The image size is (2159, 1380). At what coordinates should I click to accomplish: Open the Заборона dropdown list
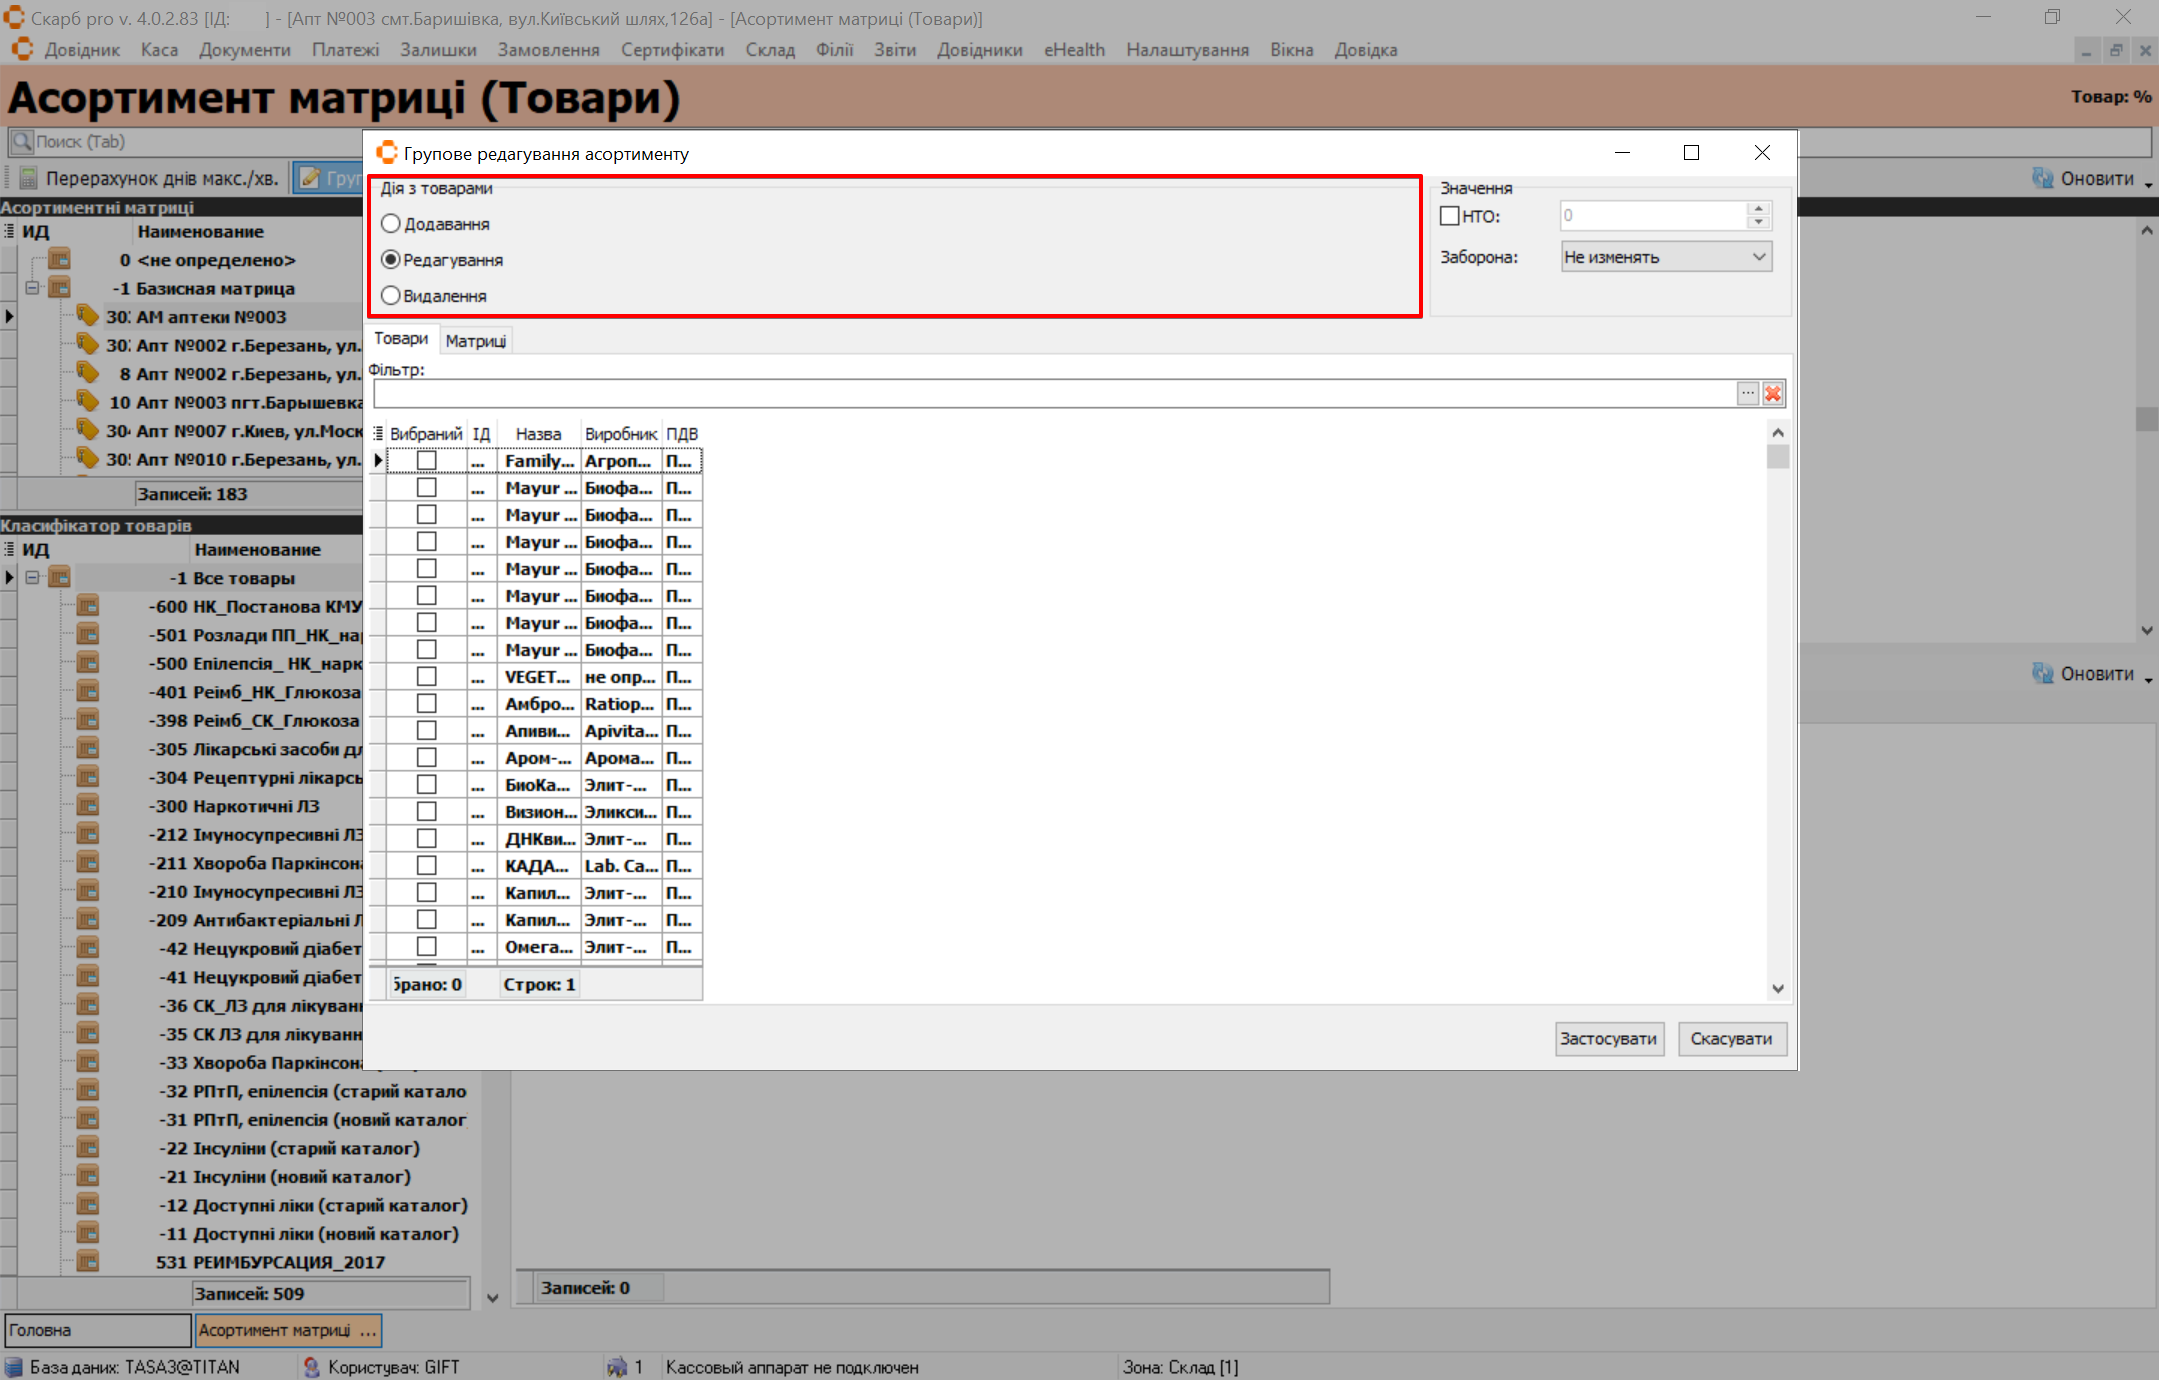(x=1759, y=257)
